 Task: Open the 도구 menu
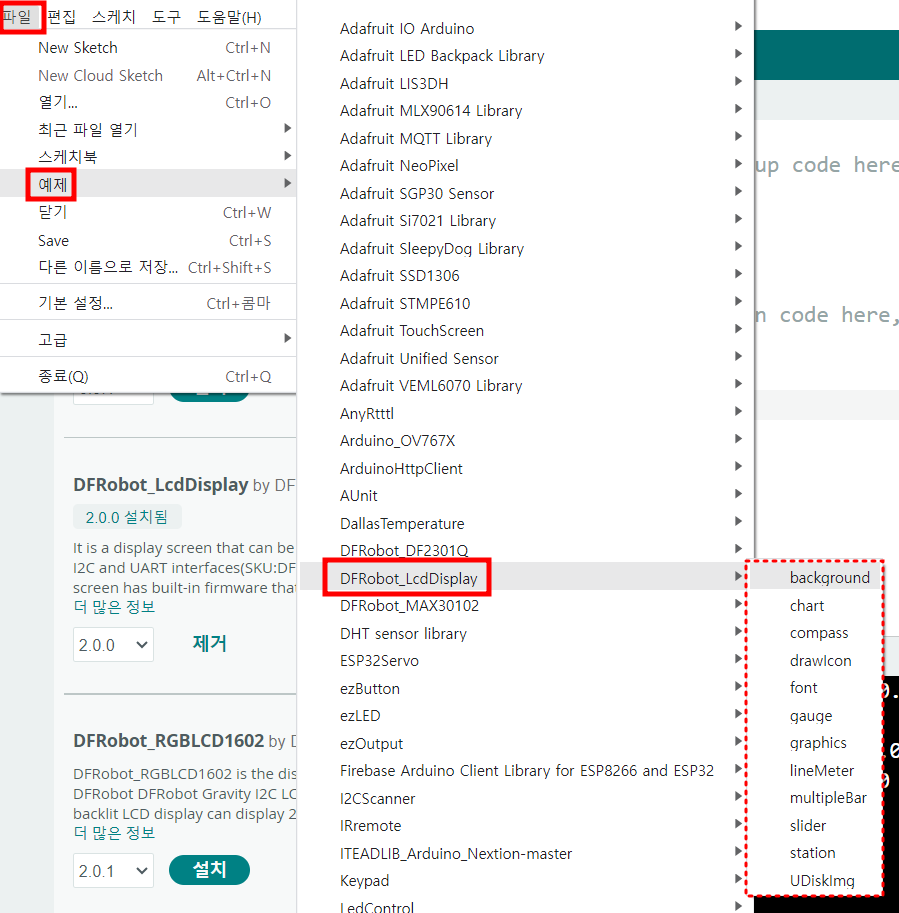[167, 17]
